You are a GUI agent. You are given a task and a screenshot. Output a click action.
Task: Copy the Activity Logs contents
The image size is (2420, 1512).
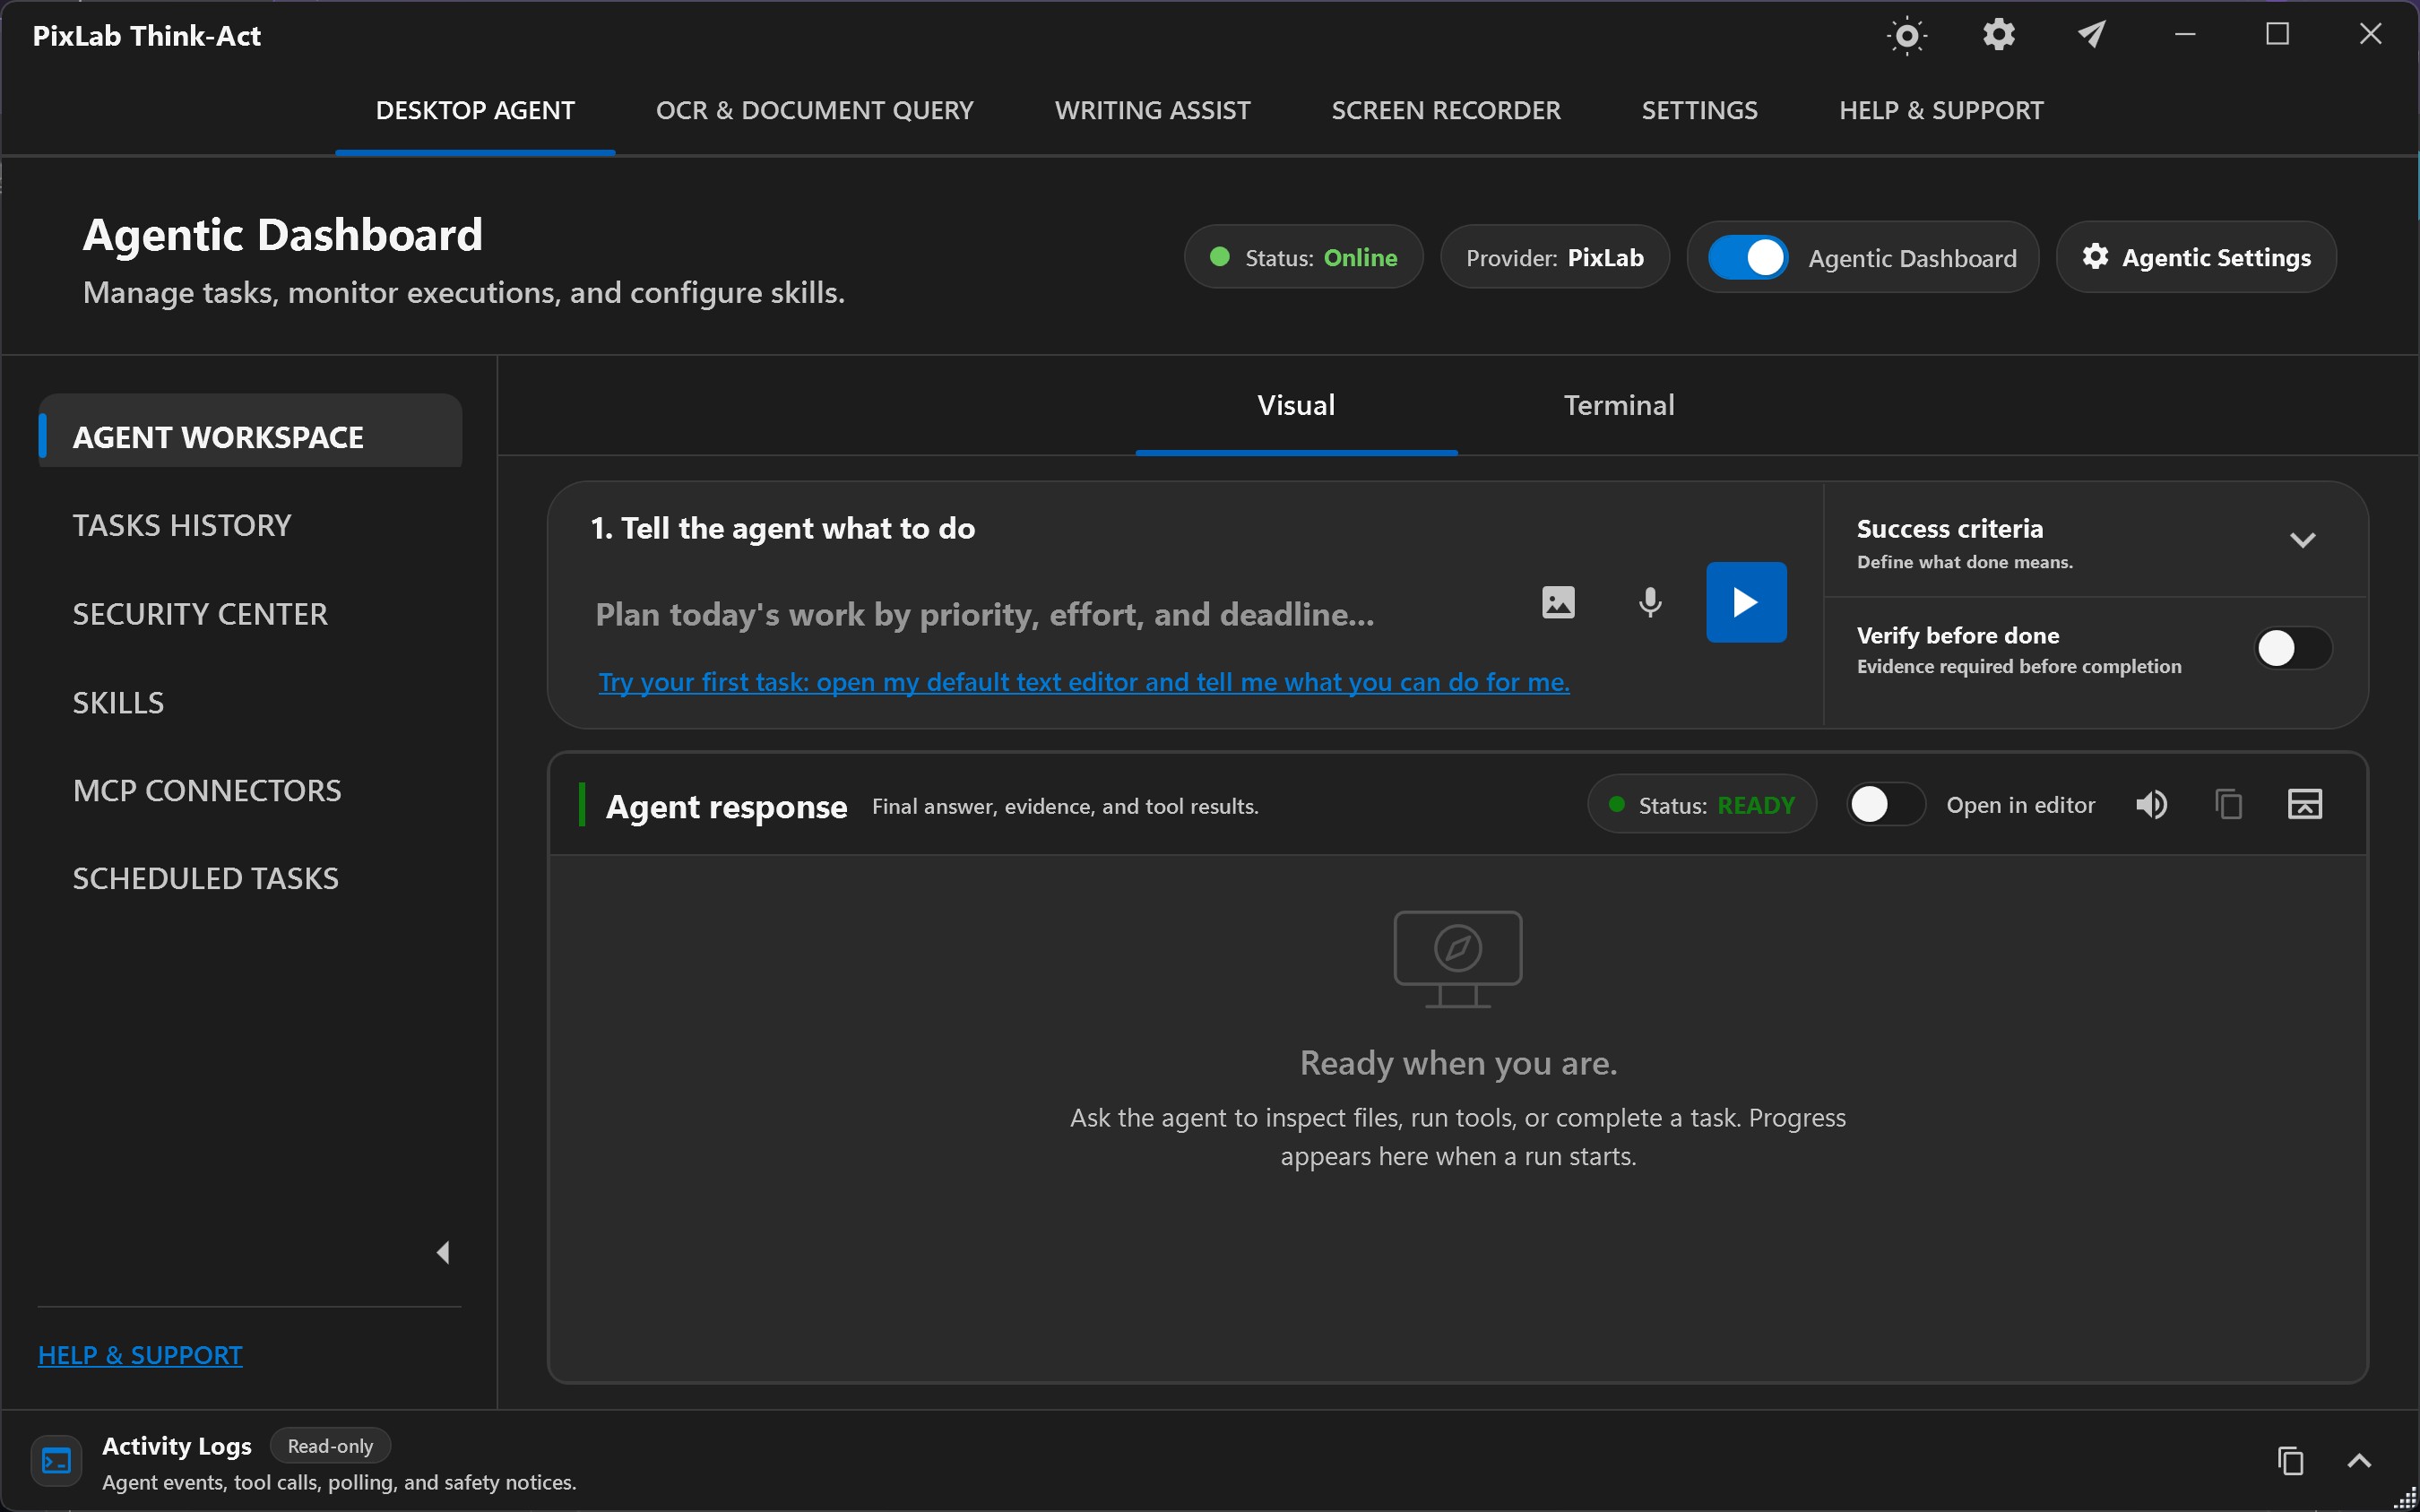pos(2290,1461)
